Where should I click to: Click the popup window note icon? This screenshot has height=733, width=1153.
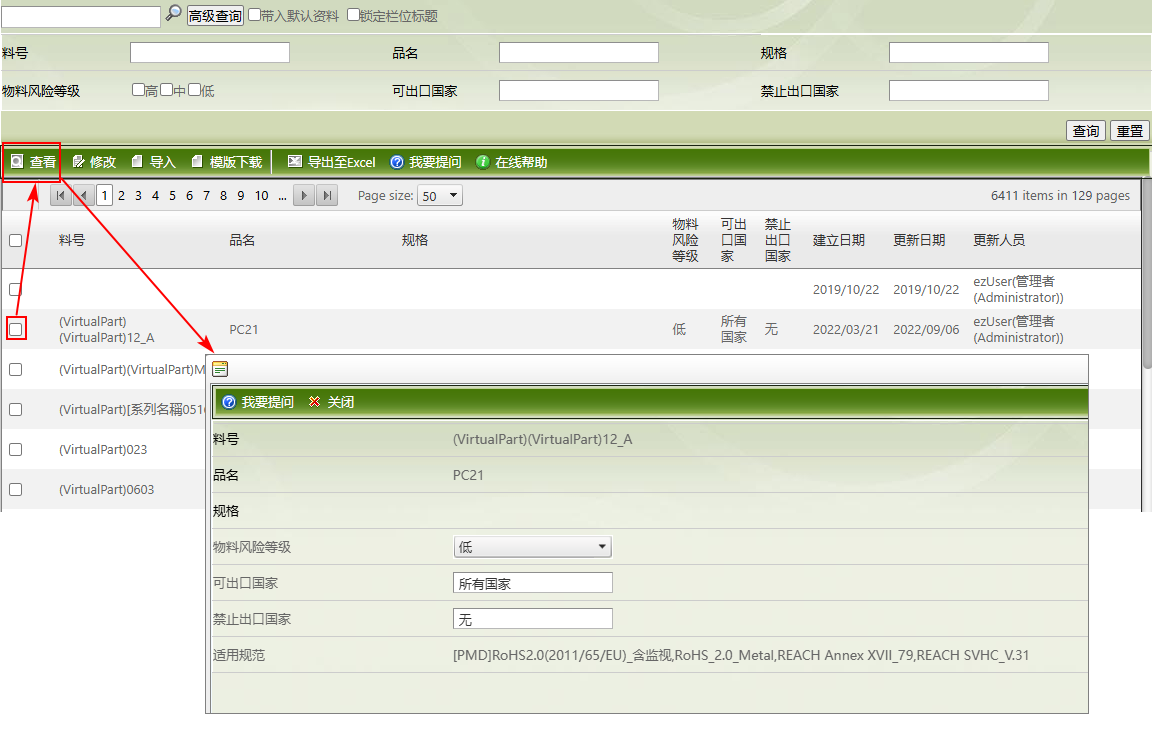pyautogui.click(x=220, y=368)
